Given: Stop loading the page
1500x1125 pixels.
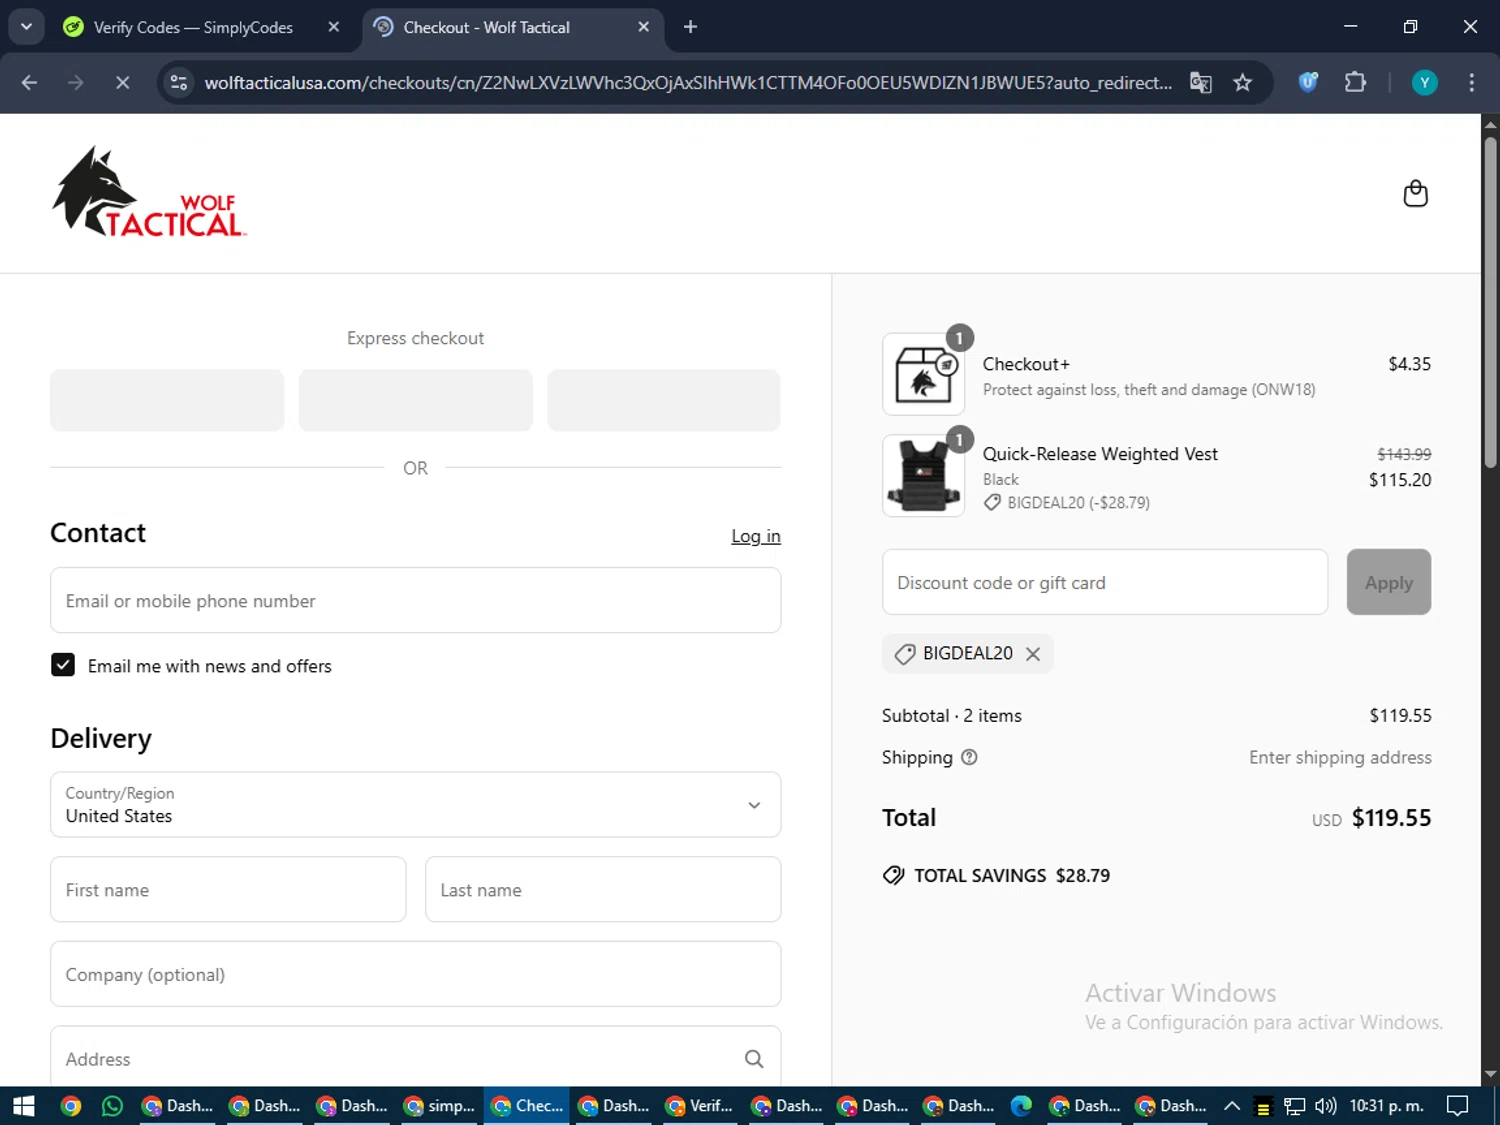Looking at the screenshot, I should click(x=122, y=83).
